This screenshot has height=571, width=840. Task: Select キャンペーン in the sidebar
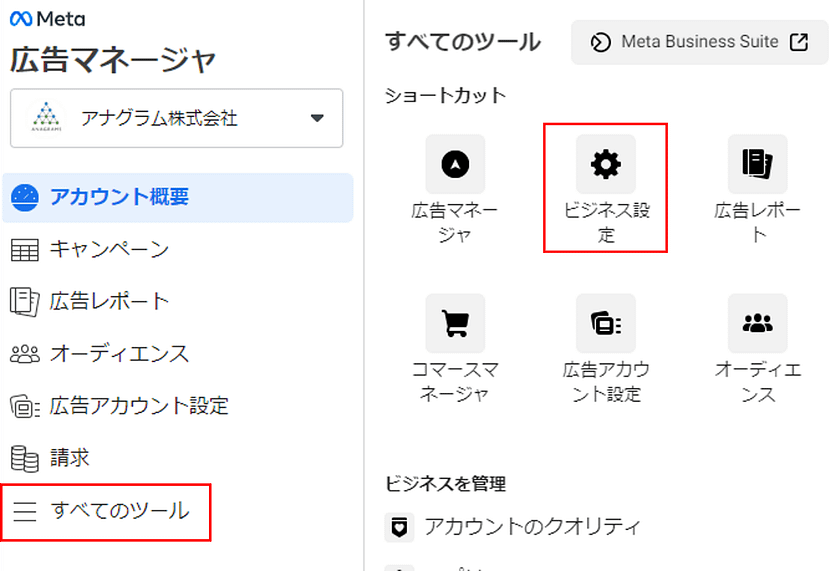pos(109,249)
